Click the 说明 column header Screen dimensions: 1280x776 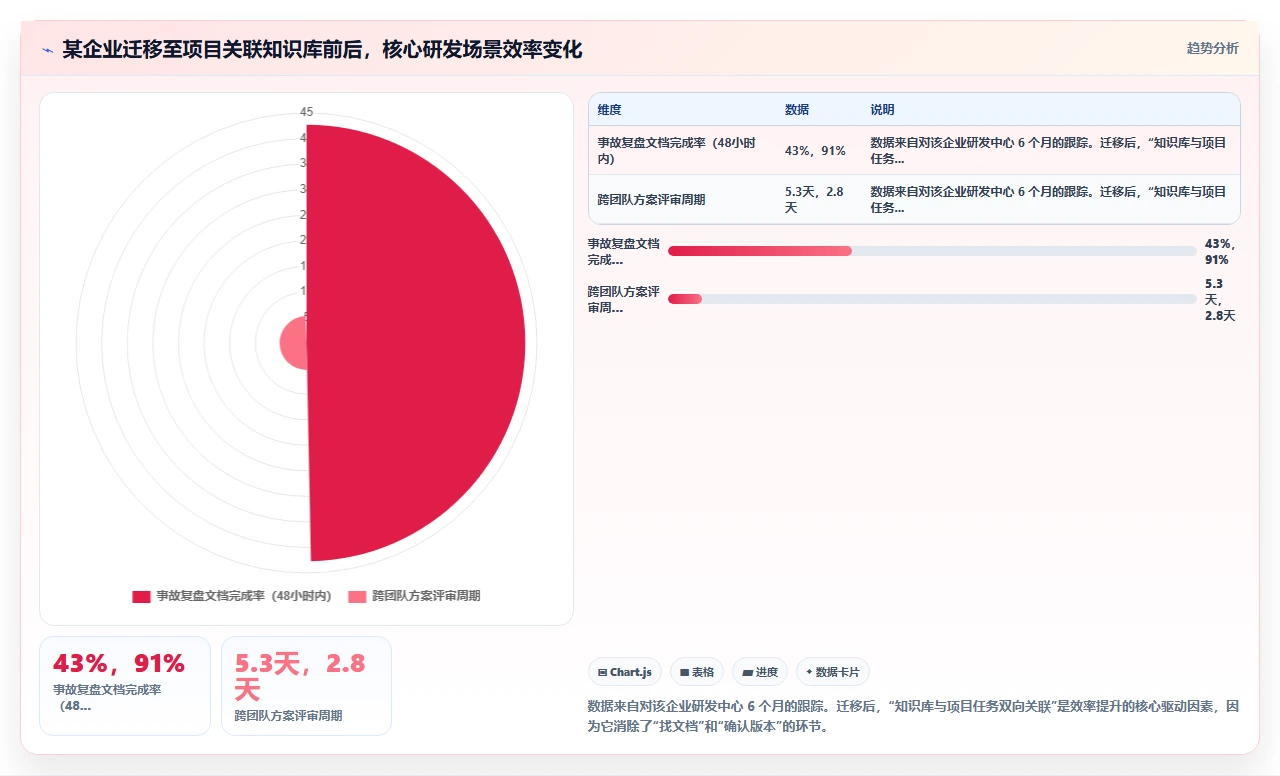coord(882,110)
